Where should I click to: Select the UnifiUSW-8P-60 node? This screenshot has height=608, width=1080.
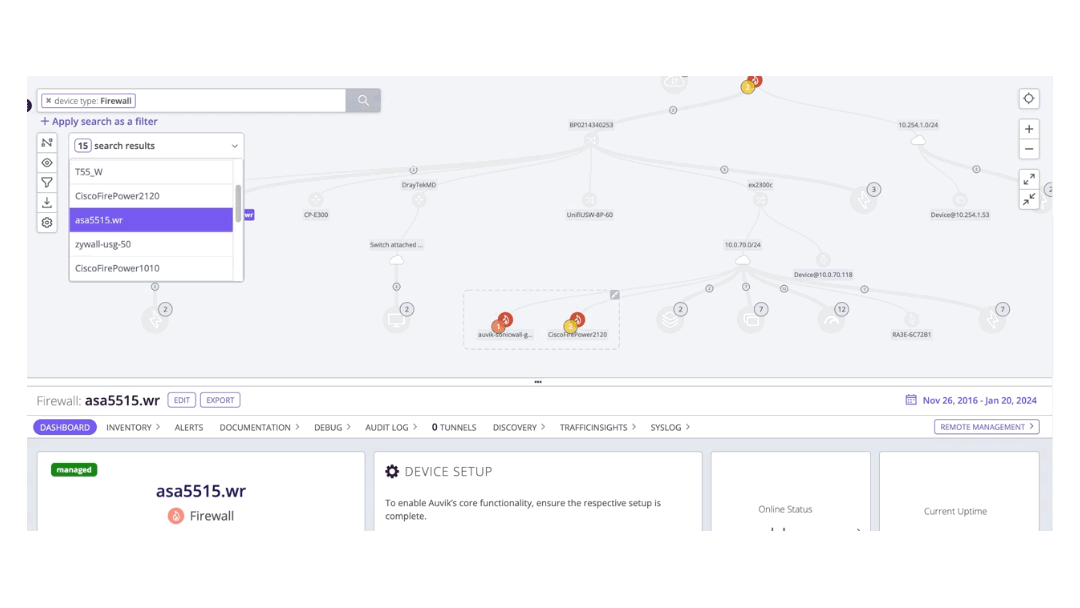(x=590, y=200)
